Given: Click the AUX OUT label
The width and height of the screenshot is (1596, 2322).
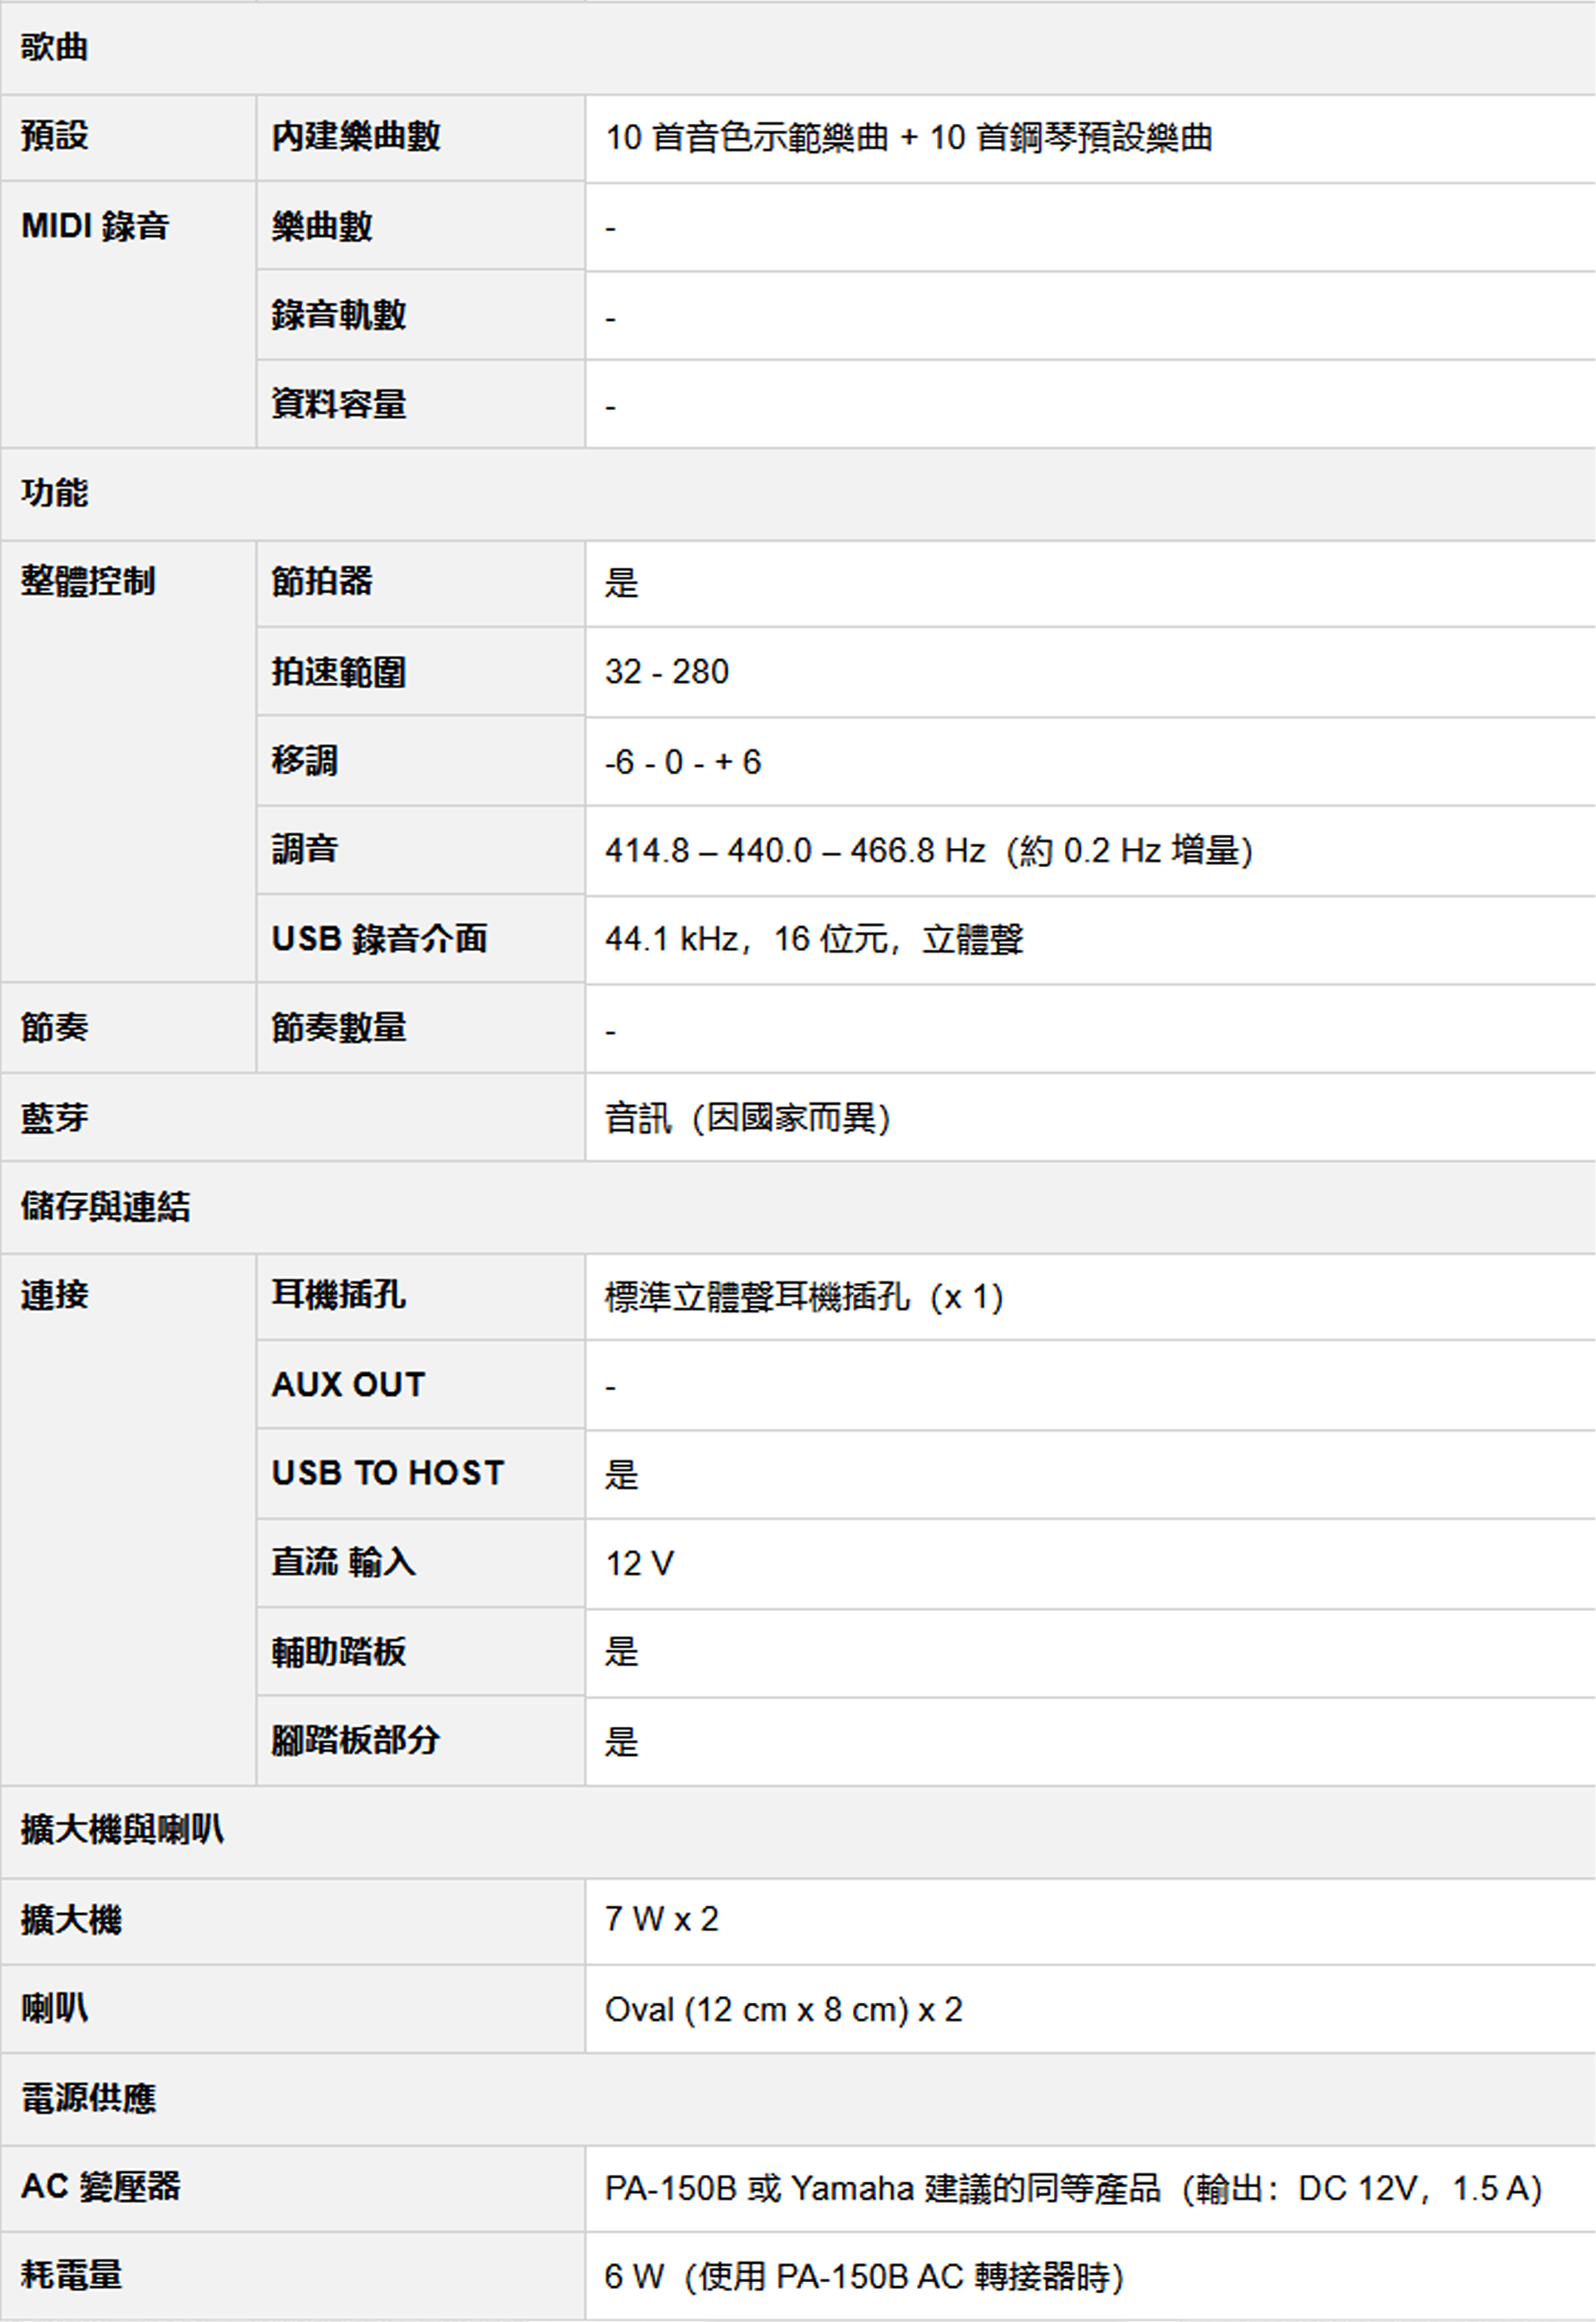Looking at the screenshot, I should [x=349, y=1384].
